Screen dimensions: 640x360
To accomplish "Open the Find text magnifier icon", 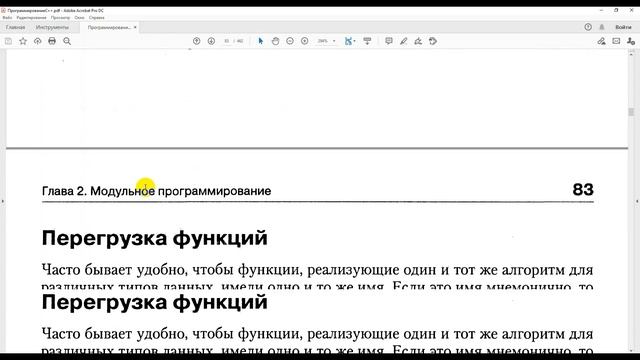I will (67, 41).
